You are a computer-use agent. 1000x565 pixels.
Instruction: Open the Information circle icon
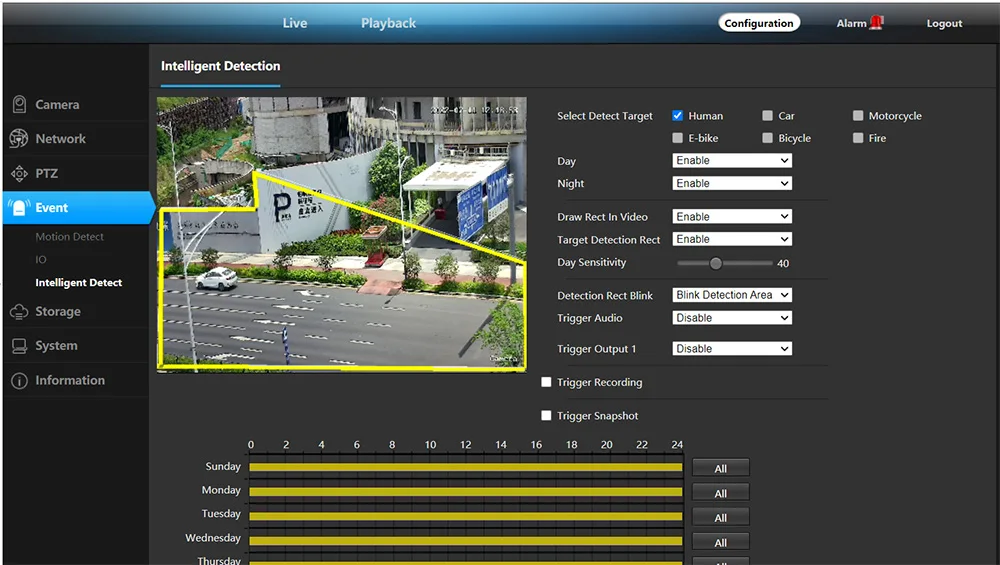click(x=19, y=381)
